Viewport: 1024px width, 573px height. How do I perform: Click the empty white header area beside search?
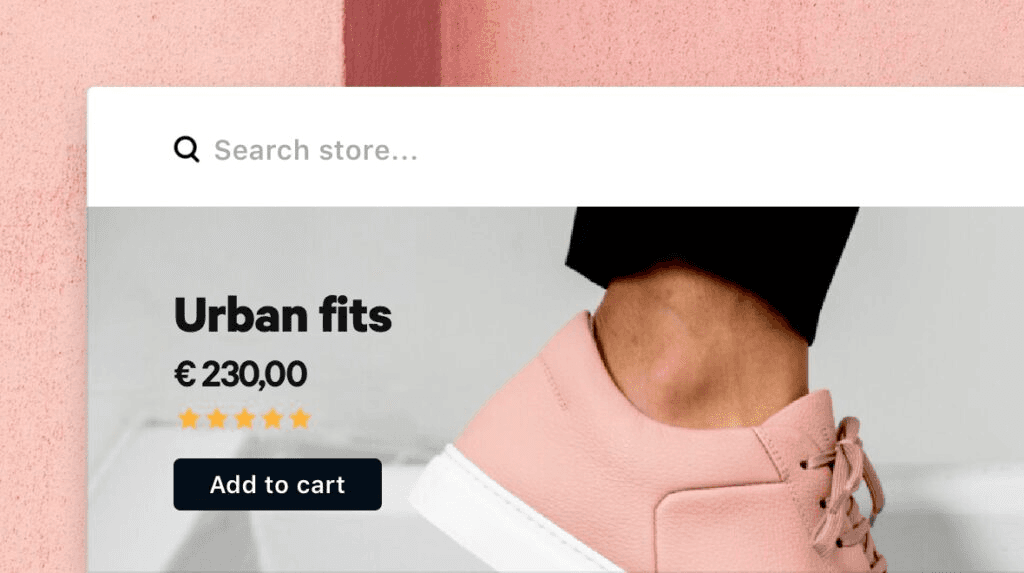click(718, 149)
